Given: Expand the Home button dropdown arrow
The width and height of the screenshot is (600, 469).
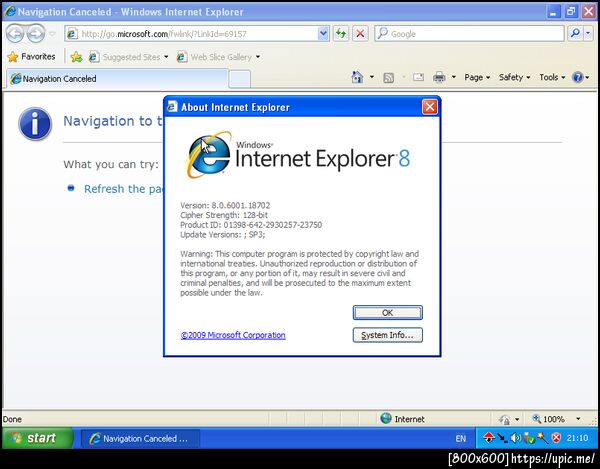Looking at the screenshot, I should pos(372,78).
